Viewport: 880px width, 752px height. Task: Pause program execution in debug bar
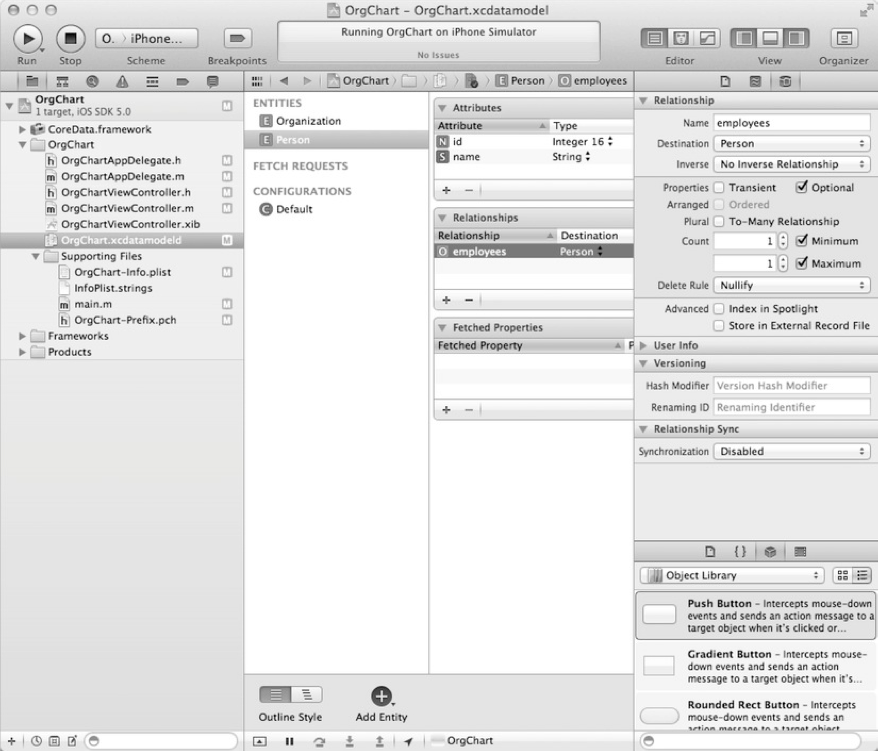click(x=290, y=741)
